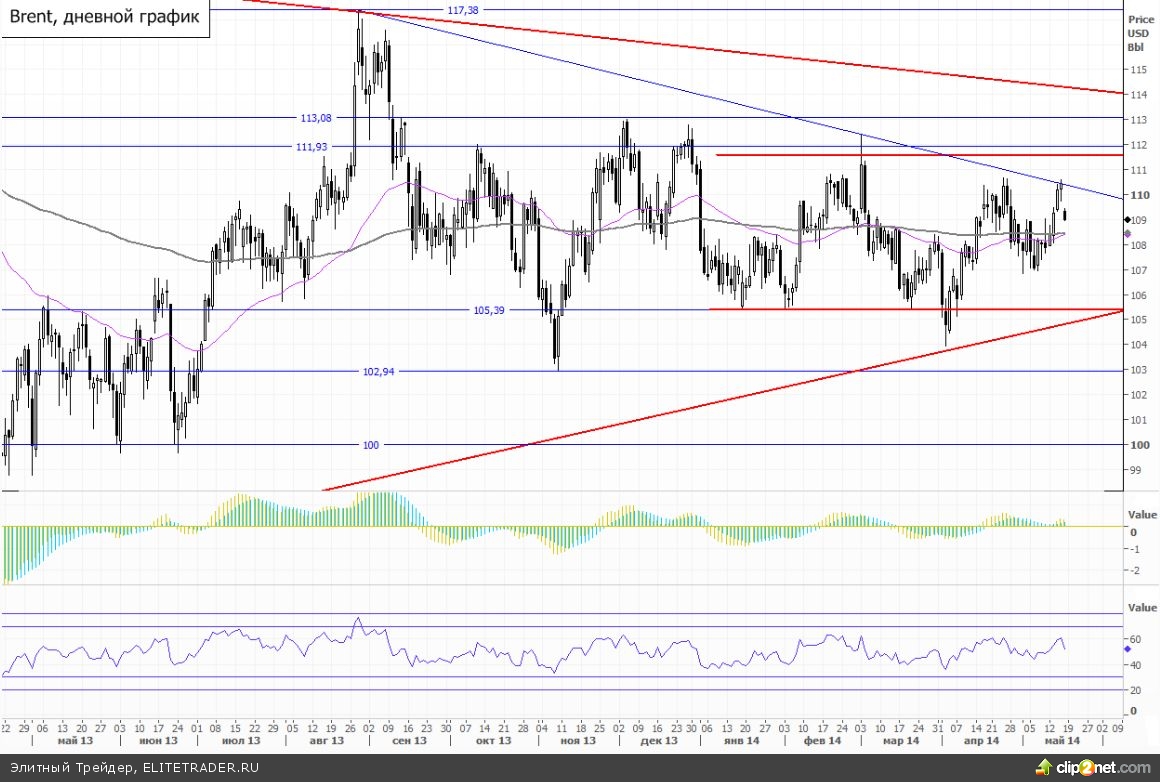Select the май 13 month on time axis
1160x782 pixels.
click(x=74, y=741)
